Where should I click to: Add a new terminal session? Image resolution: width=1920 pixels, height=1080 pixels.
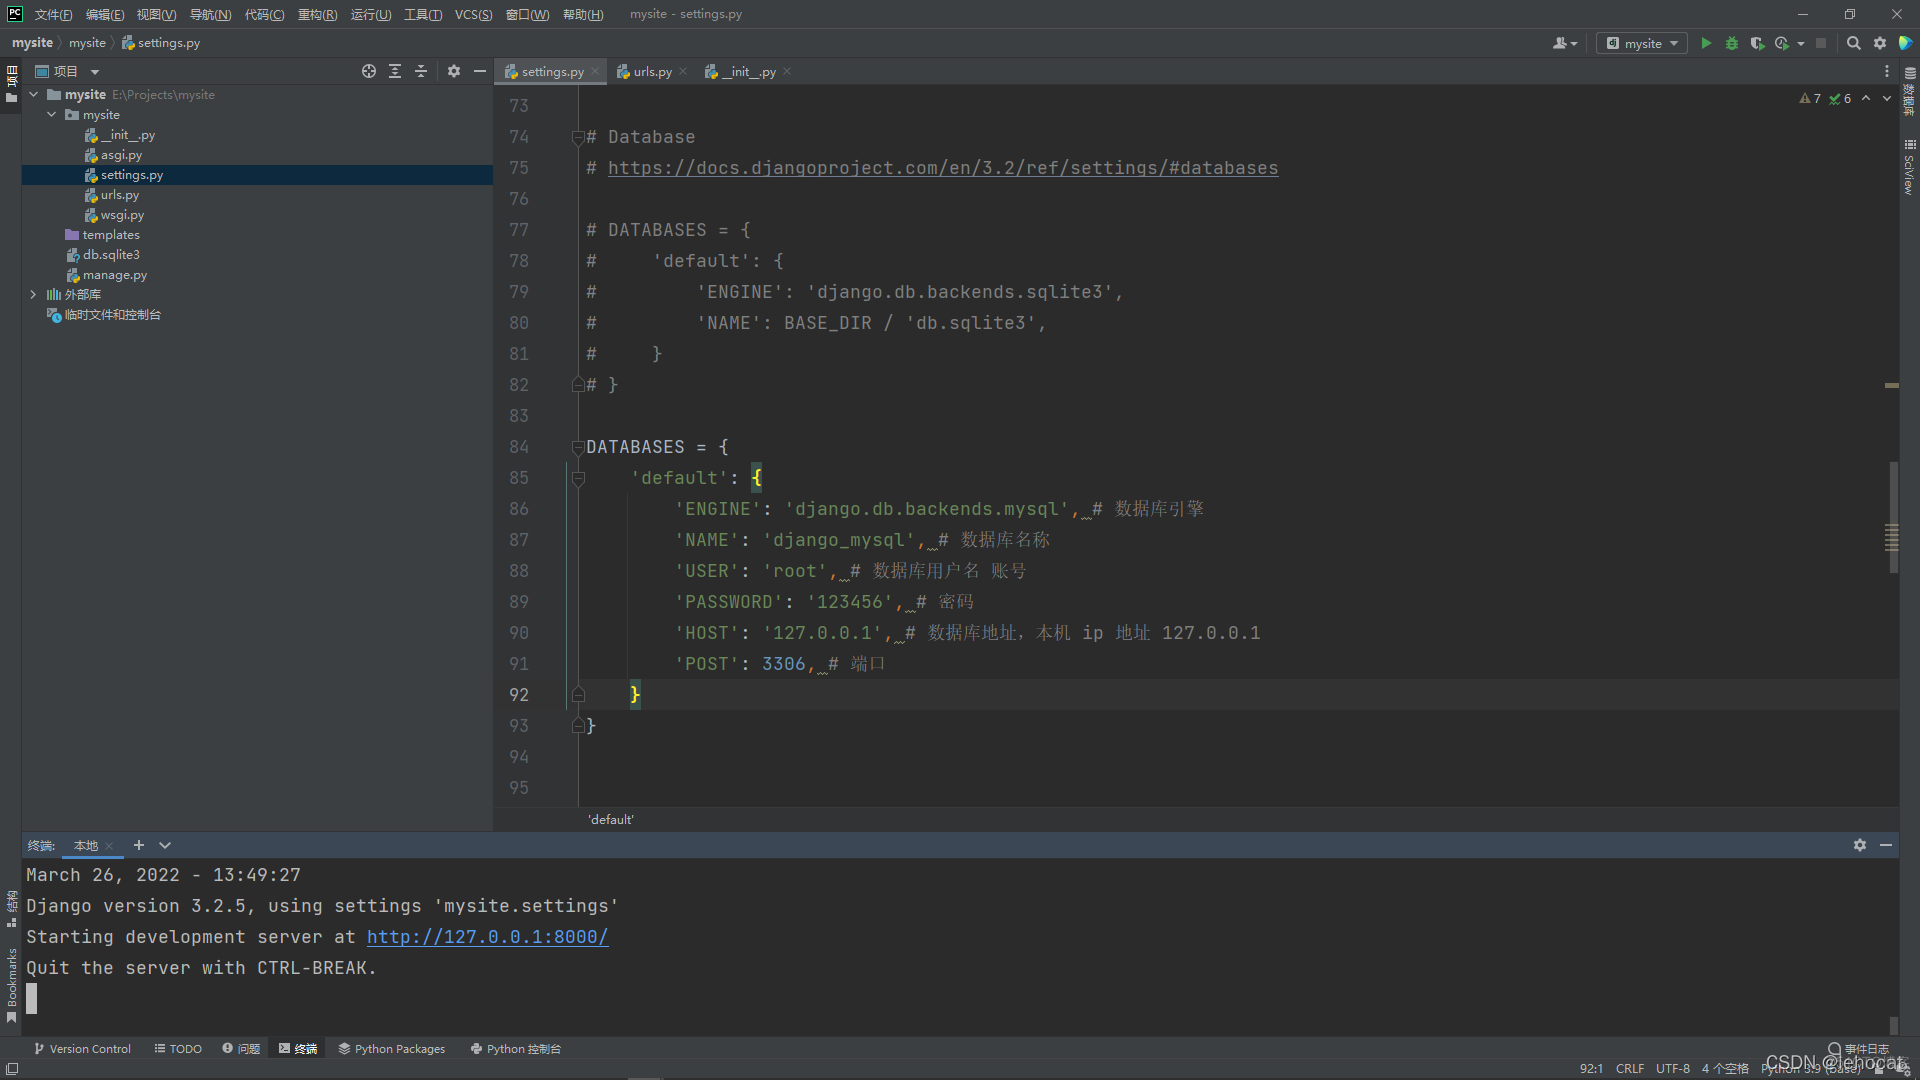click(139, 845)
